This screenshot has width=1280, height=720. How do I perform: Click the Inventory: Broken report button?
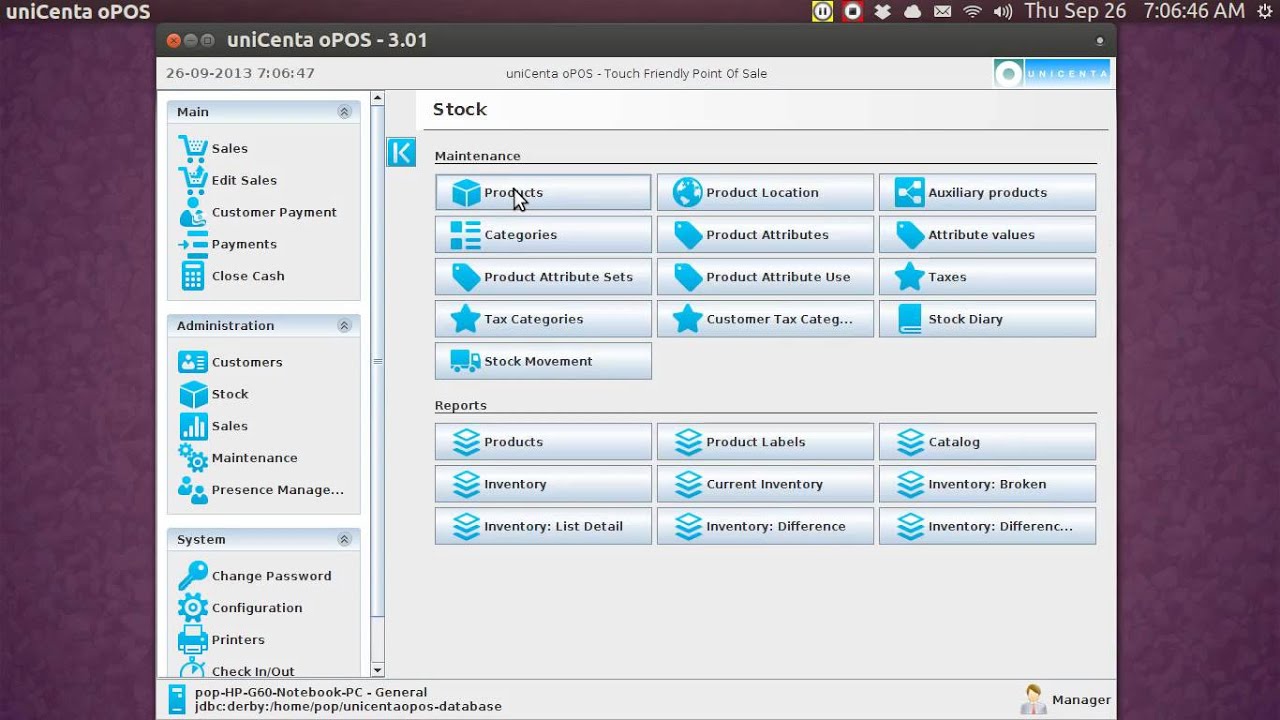[987, 484]
